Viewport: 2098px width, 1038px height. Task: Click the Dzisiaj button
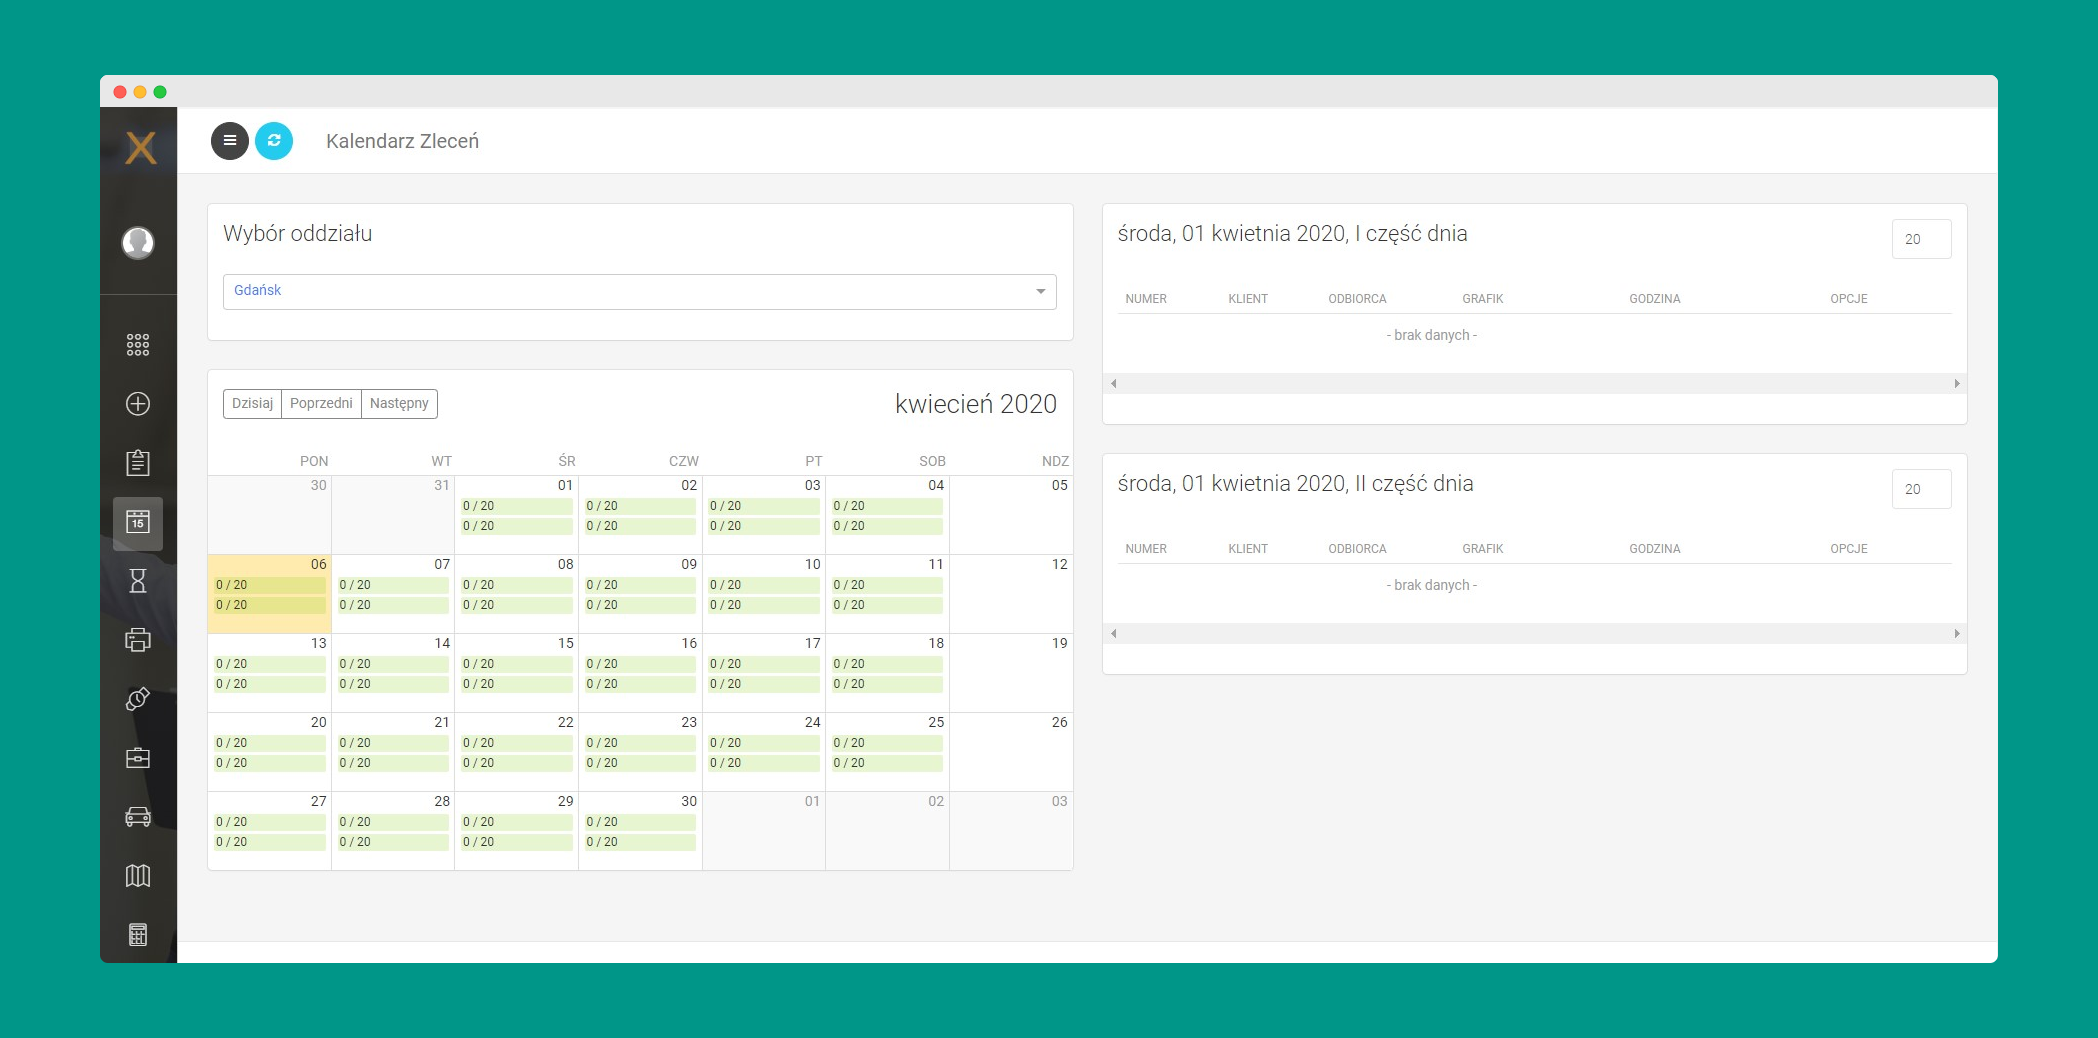[252, 403]
